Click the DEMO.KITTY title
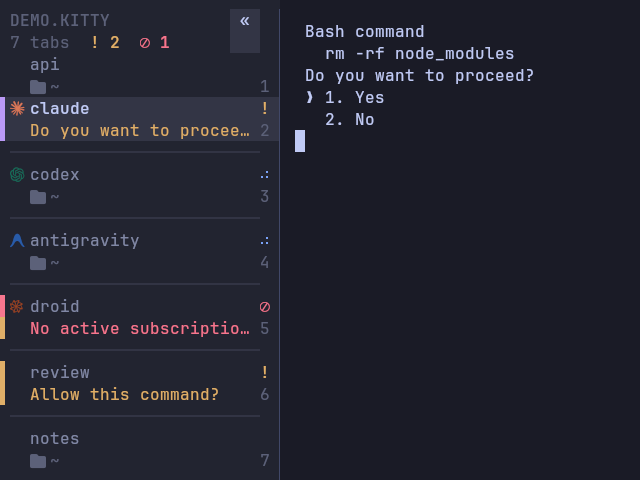 [60, 20]
